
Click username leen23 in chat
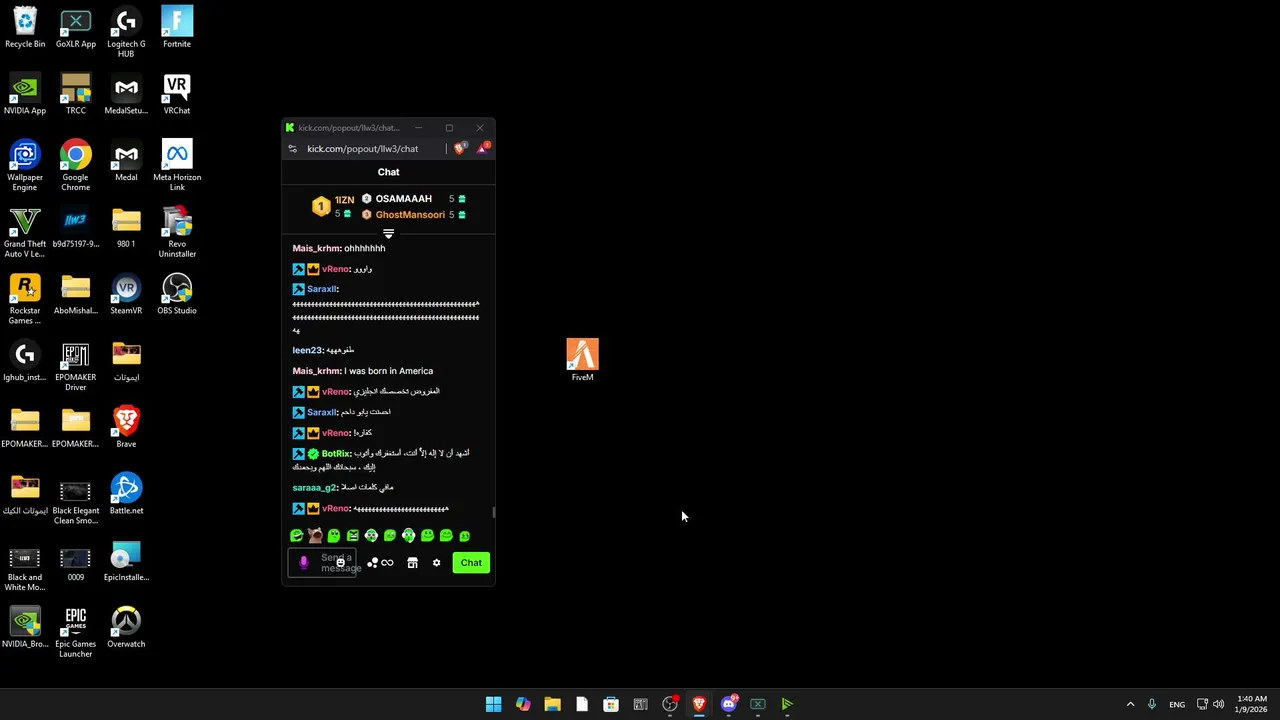coord(307,351)
